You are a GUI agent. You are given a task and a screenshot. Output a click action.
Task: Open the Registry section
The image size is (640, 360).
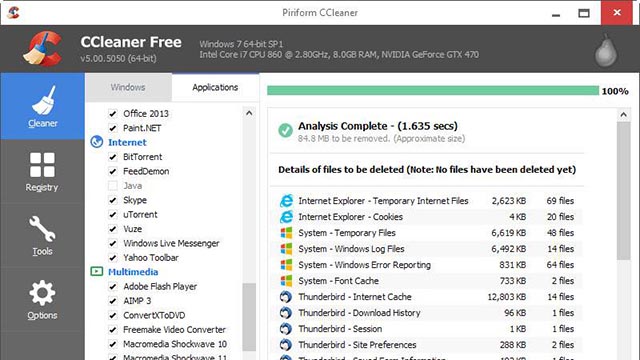[x=42, y=171]
